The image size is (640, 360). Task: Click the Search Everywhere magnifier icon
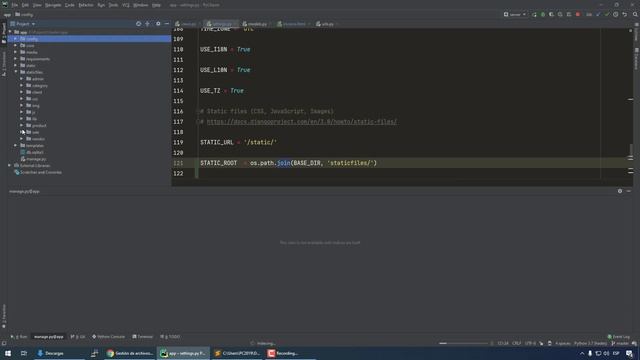click(635, 14)
